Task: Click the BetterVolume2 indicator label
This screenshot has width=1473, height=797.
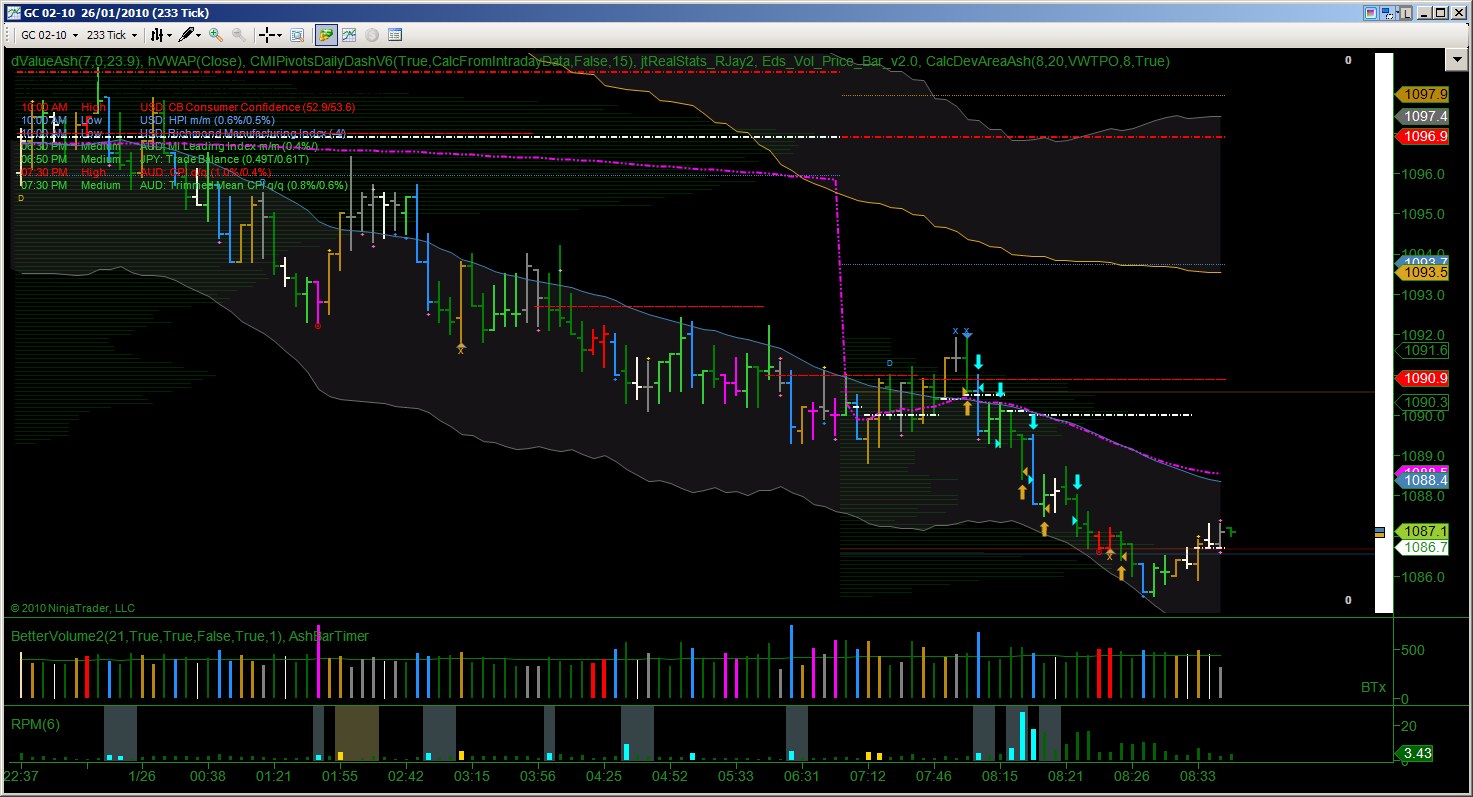Action: (x=188, y=636)
